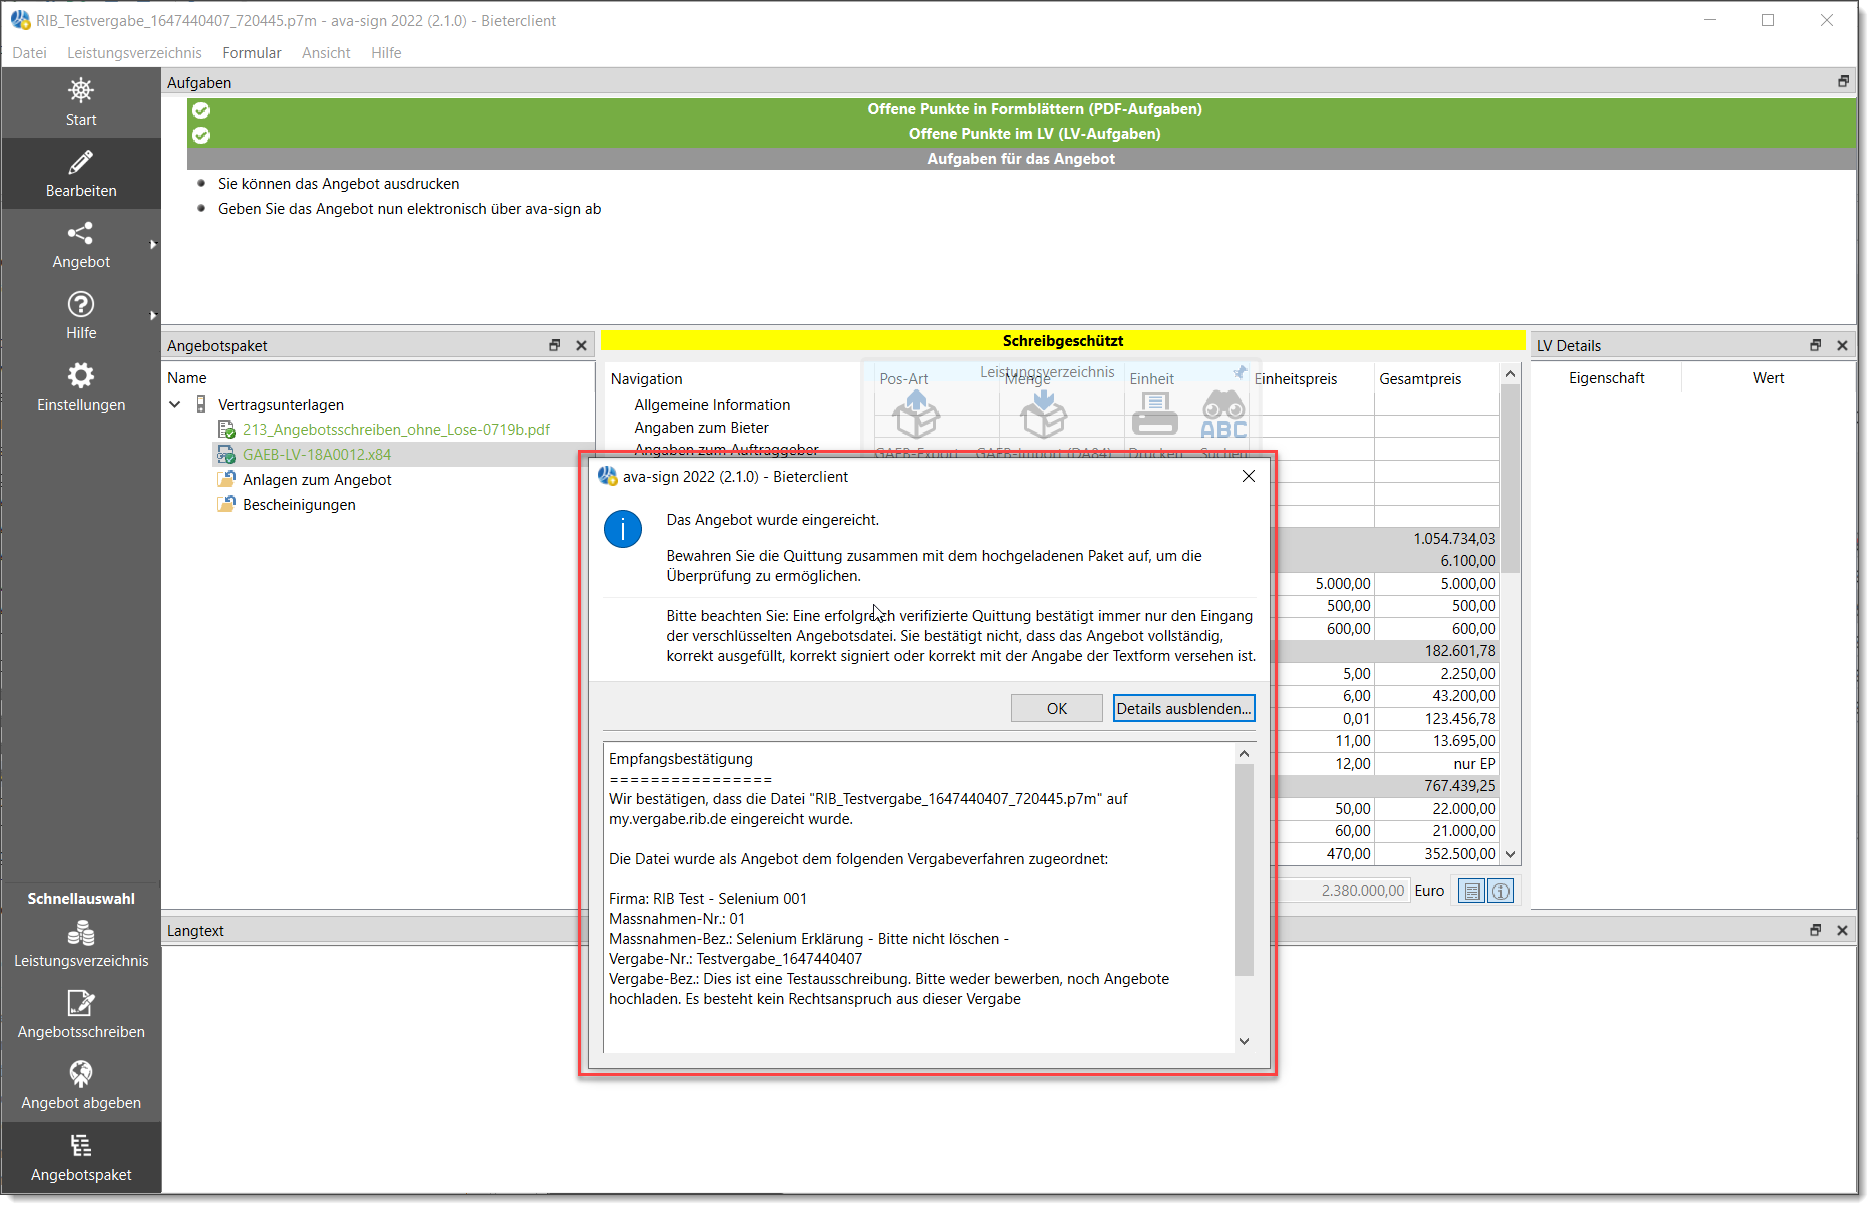Select the Angebotspaket quick selection icon
The image size is (1874, 1210).
pyautogui.click(x=81, y=1146)
